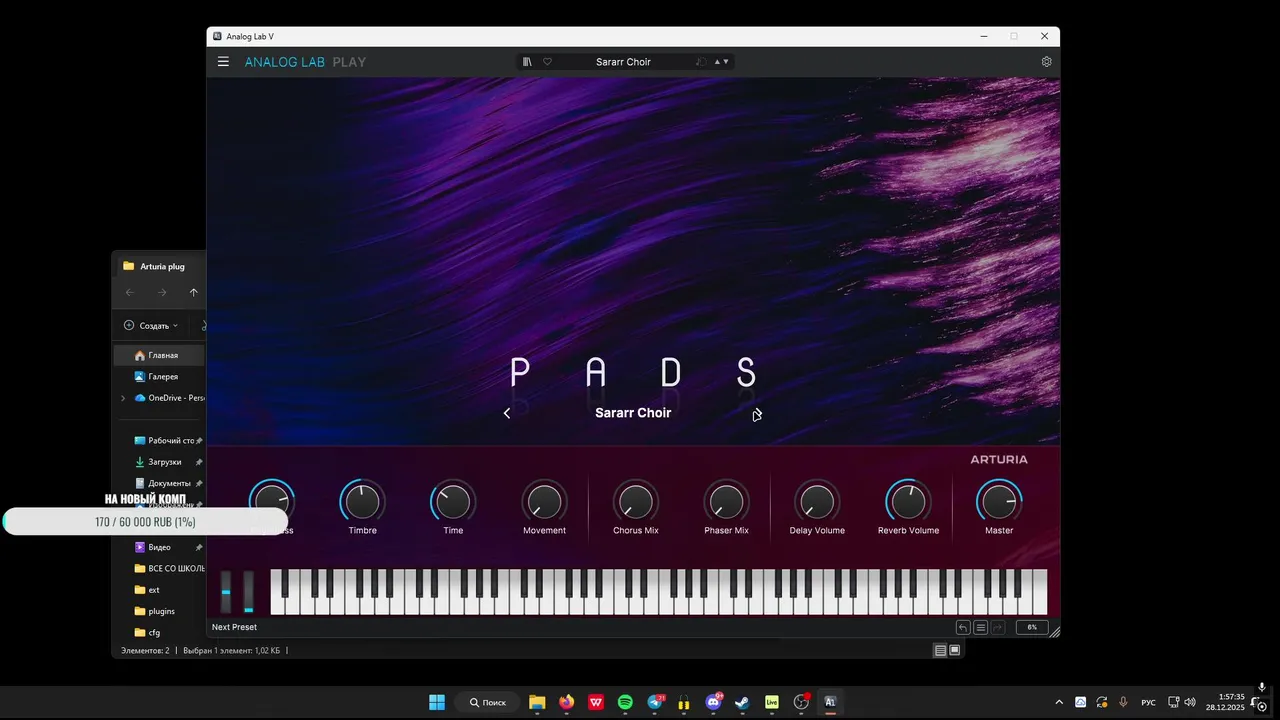This screenshot has width=1280, height=720.
Task: Click the Delay Volume knob
Action: point(817,502)
